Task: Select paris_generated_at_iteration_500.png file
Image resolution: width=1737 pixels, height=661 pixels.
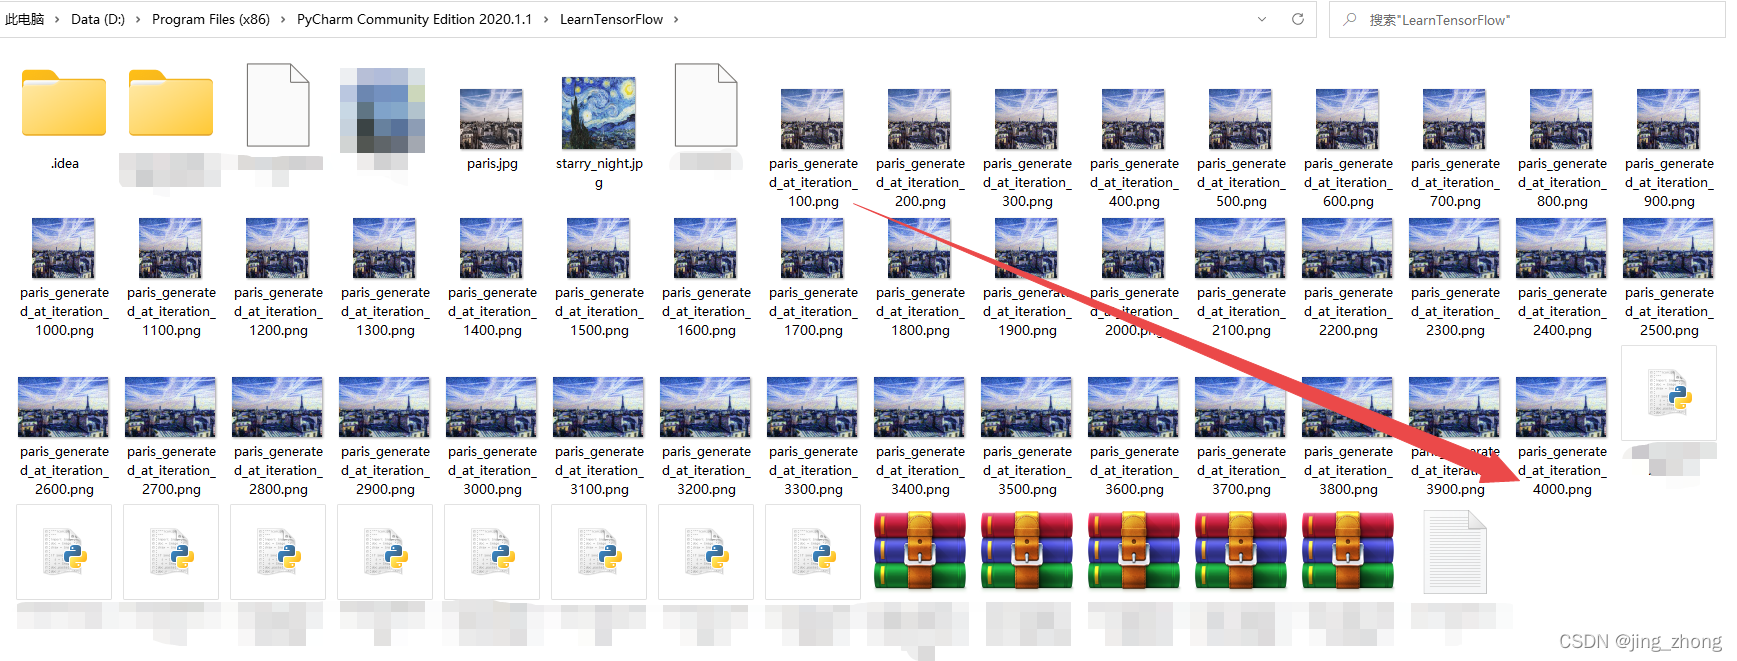Action: [1241, 148]
